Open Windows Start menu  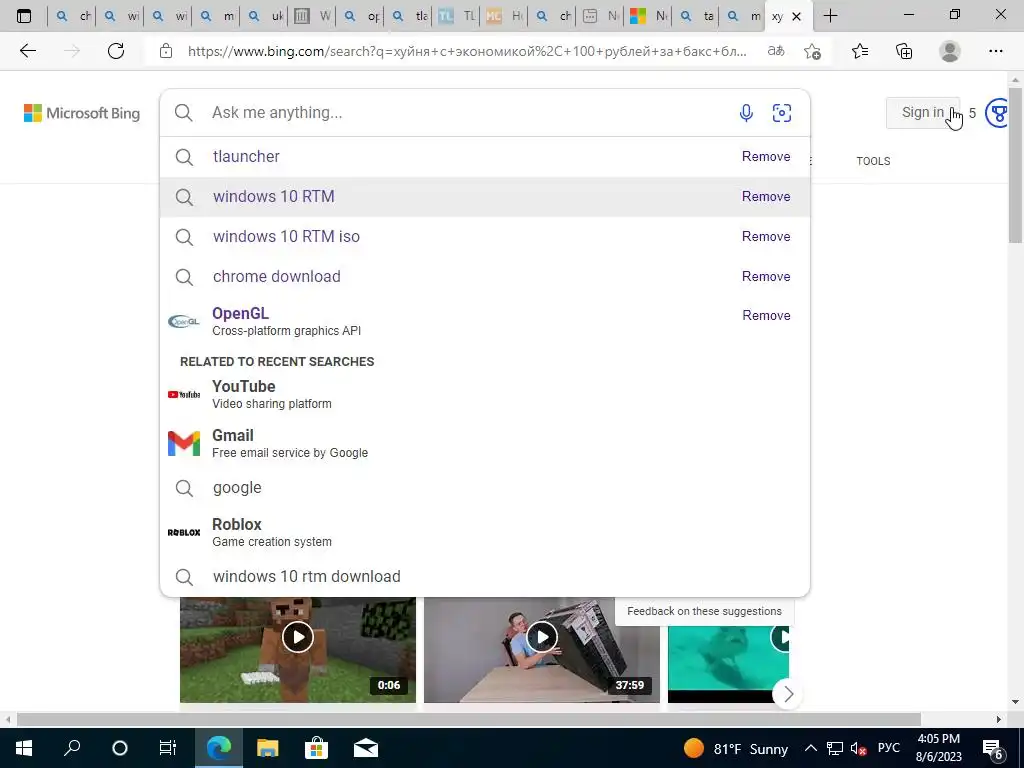click(24, 748)
